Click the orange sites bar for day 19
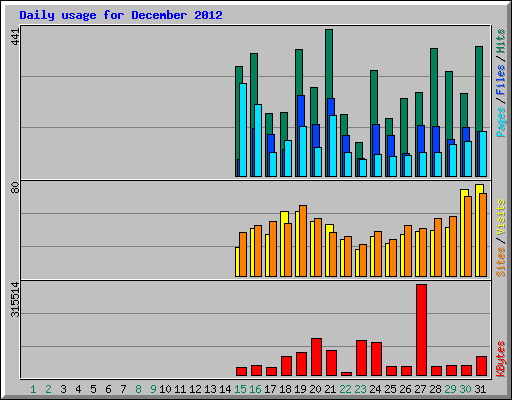The height and width of the screenshot is (400, 512). 303,241
